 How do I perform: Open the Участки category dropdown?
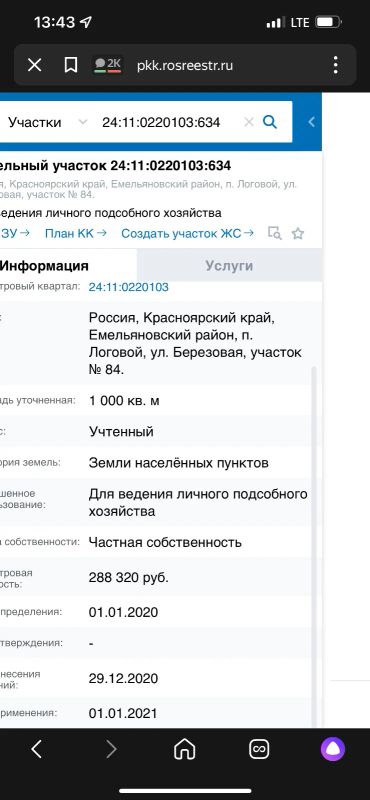click(x=47, y=122)
